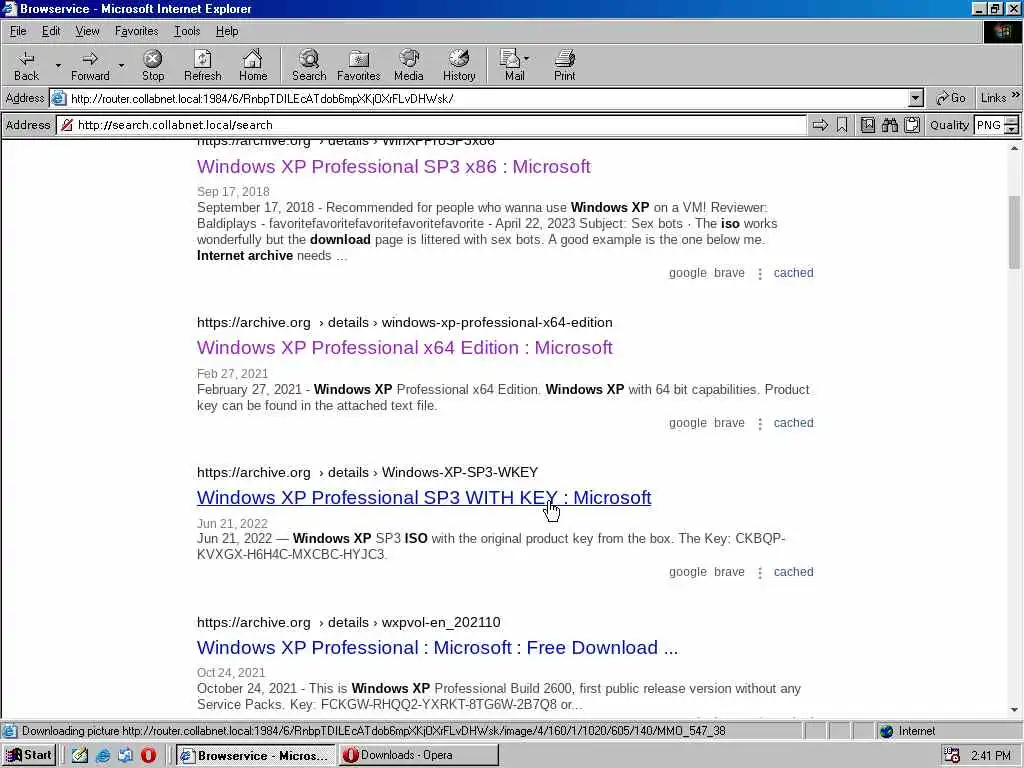This screenshot has height=768, width=1024.
Task: Click the binoculars find icon
Action: pos(890,125)
